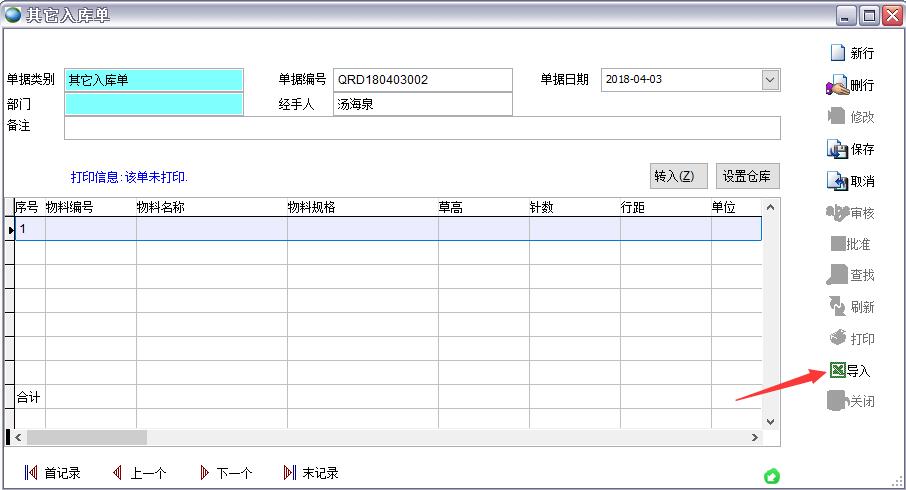Click the 导入 Excel import icon
906x490 pixels.
(x=836, y=370)
